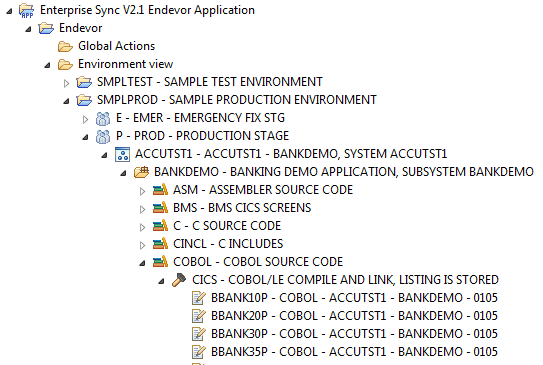Click the CICS processor hammer icon
543x365 pixels.
click(179, 280)
